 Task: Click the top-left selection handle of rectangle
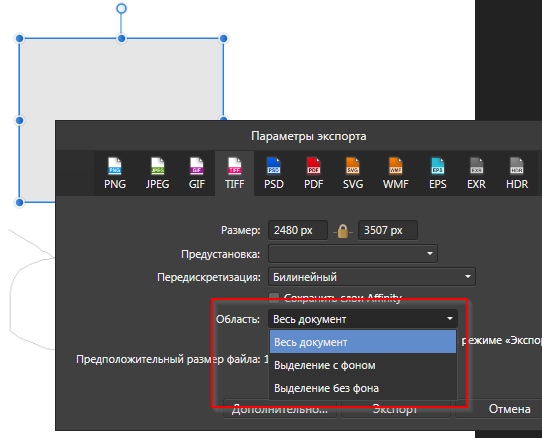20,38
